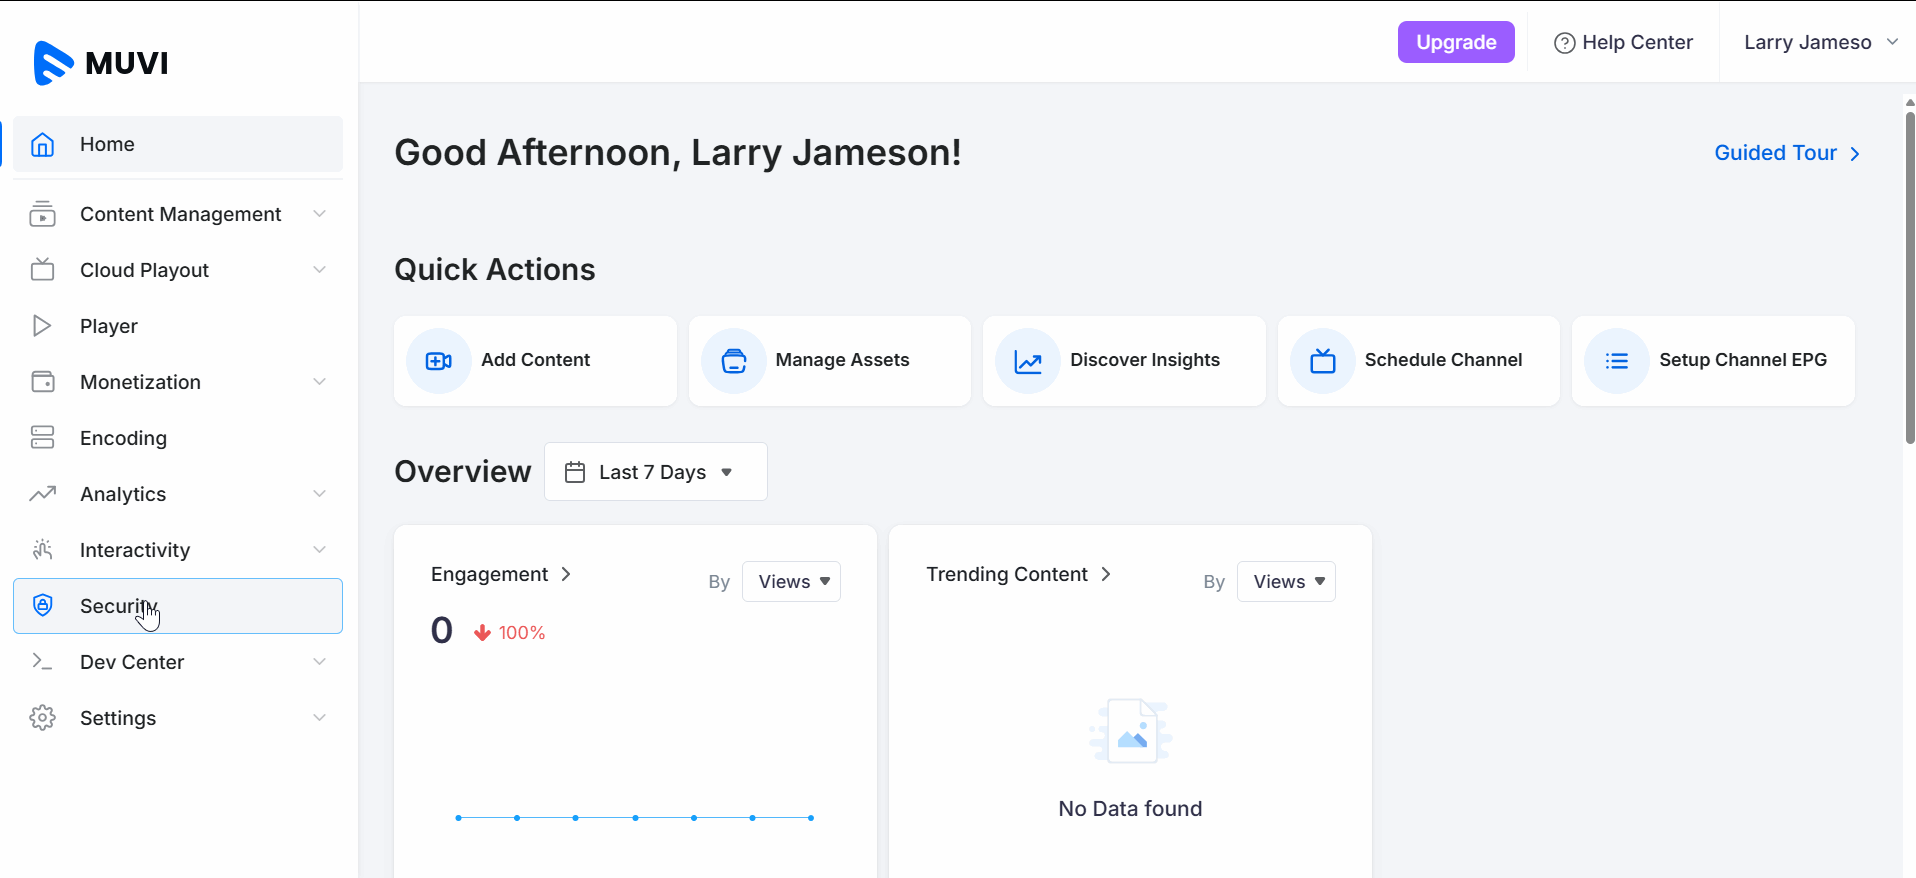Viewport: 1916px width, 878px height.
Task: Open Settings in the sidebar
Action: pyautogui.click(x=118, y=718)
